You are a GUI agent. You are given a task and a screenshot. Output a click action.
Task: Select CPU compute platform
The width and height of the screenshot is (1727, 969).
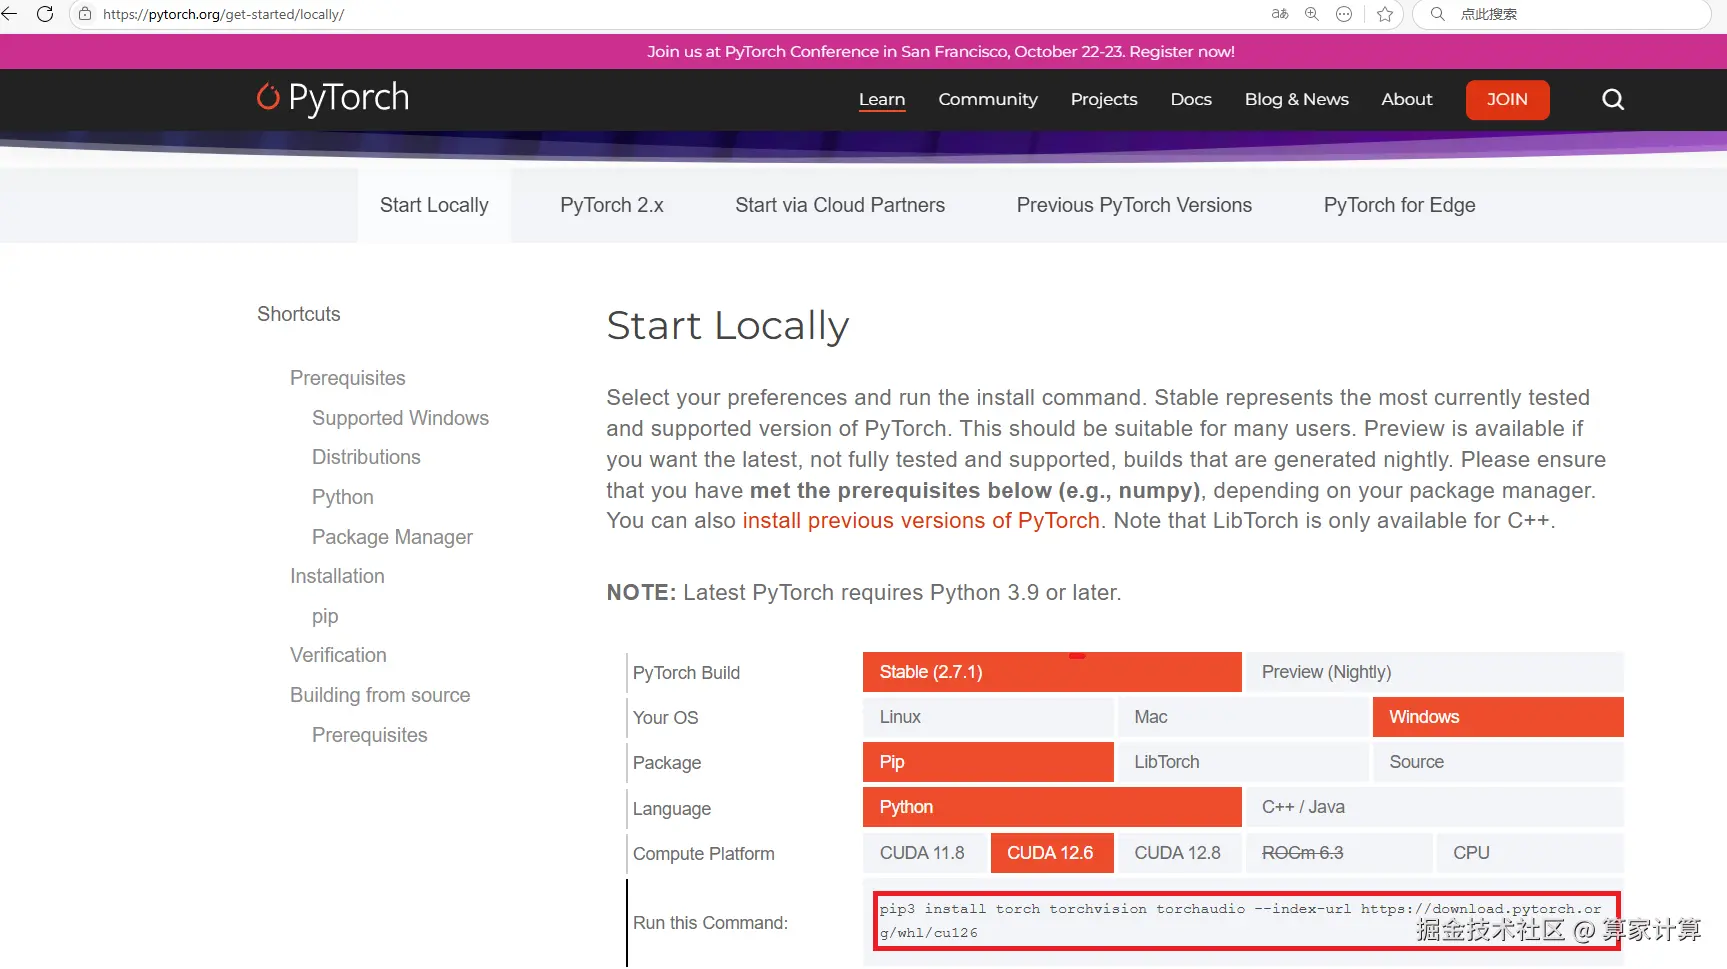(1530, 853)
